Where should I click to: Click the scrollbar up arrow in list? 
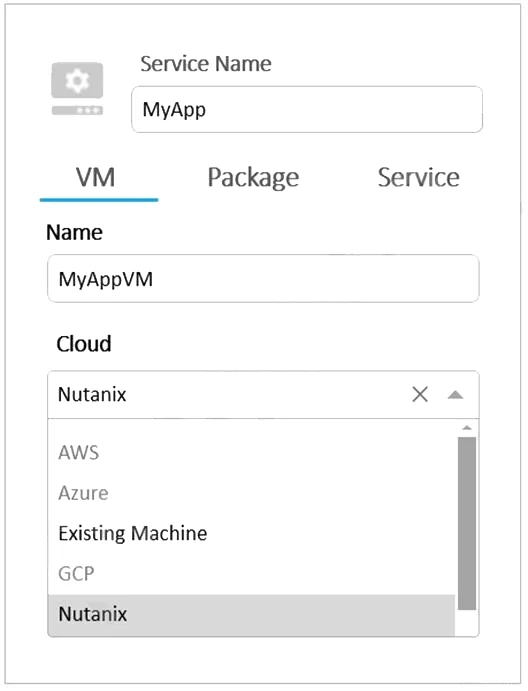click(x=467, y=428)
